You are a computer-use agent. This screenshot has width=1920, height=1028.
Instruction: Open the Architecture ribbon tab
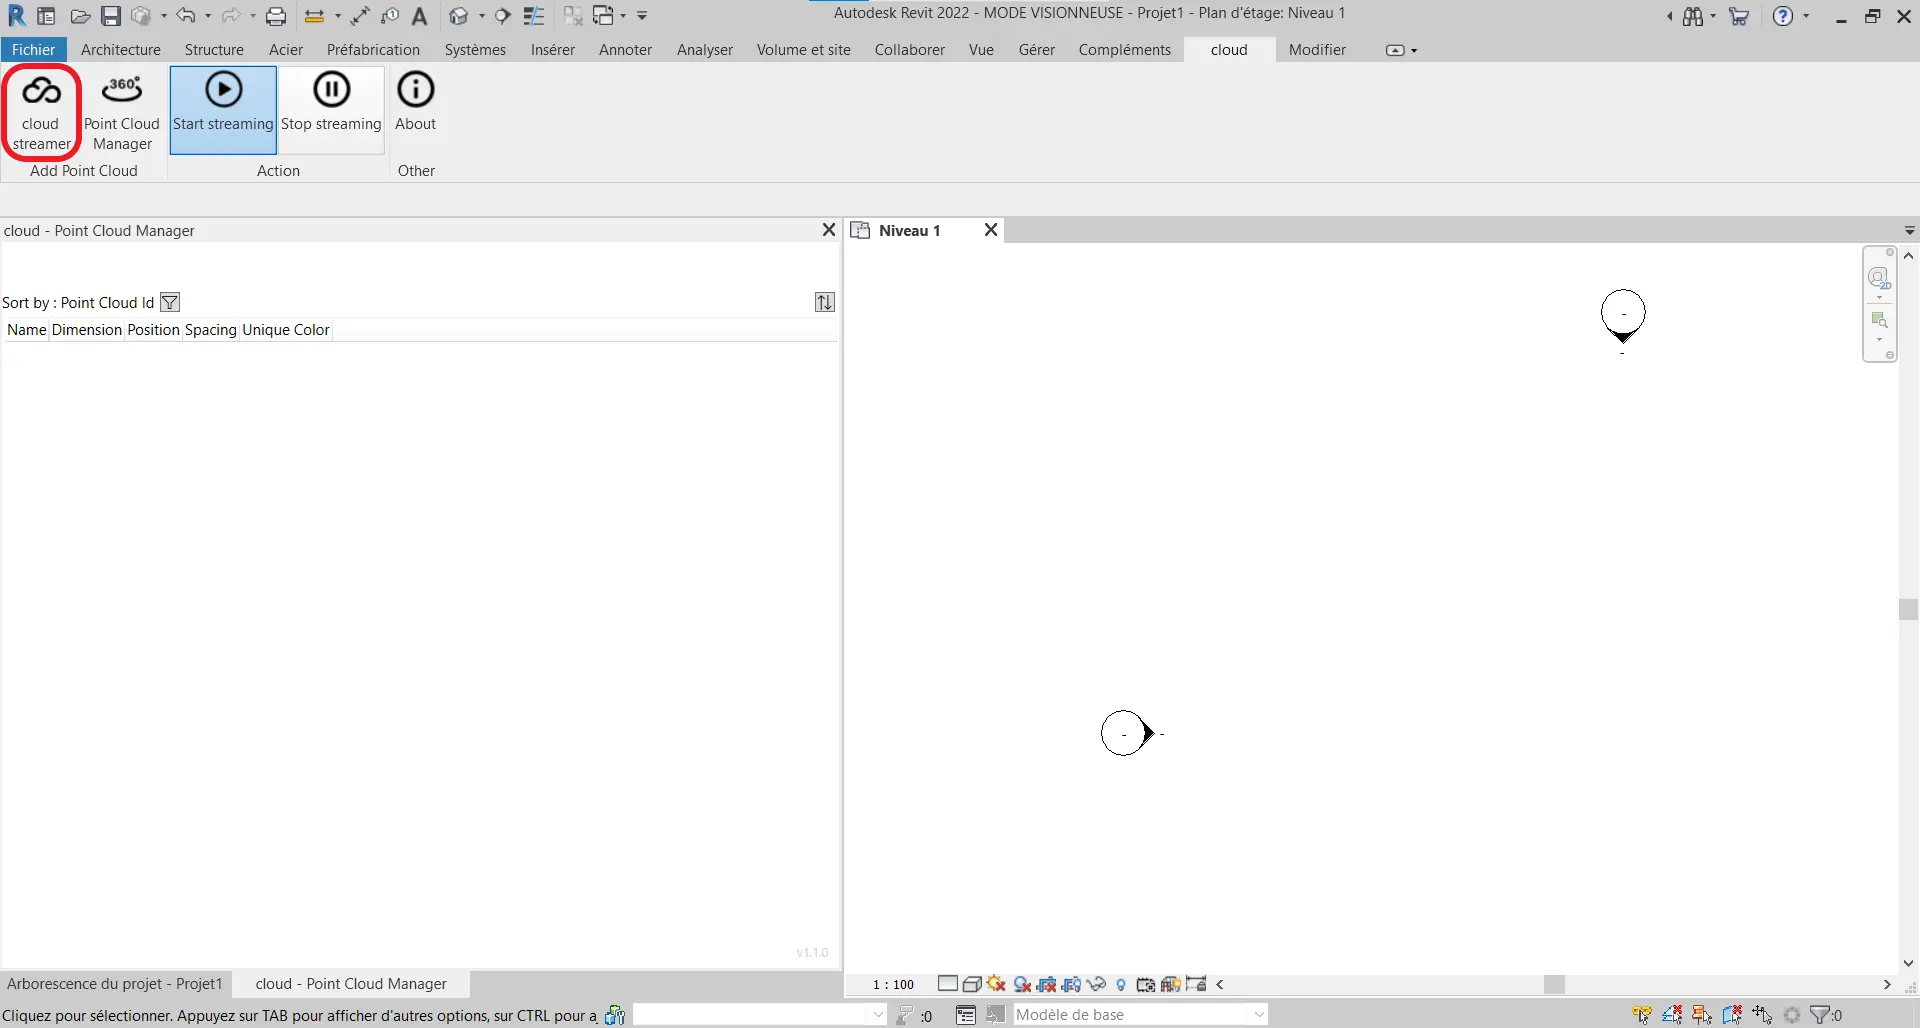[120, 50]
